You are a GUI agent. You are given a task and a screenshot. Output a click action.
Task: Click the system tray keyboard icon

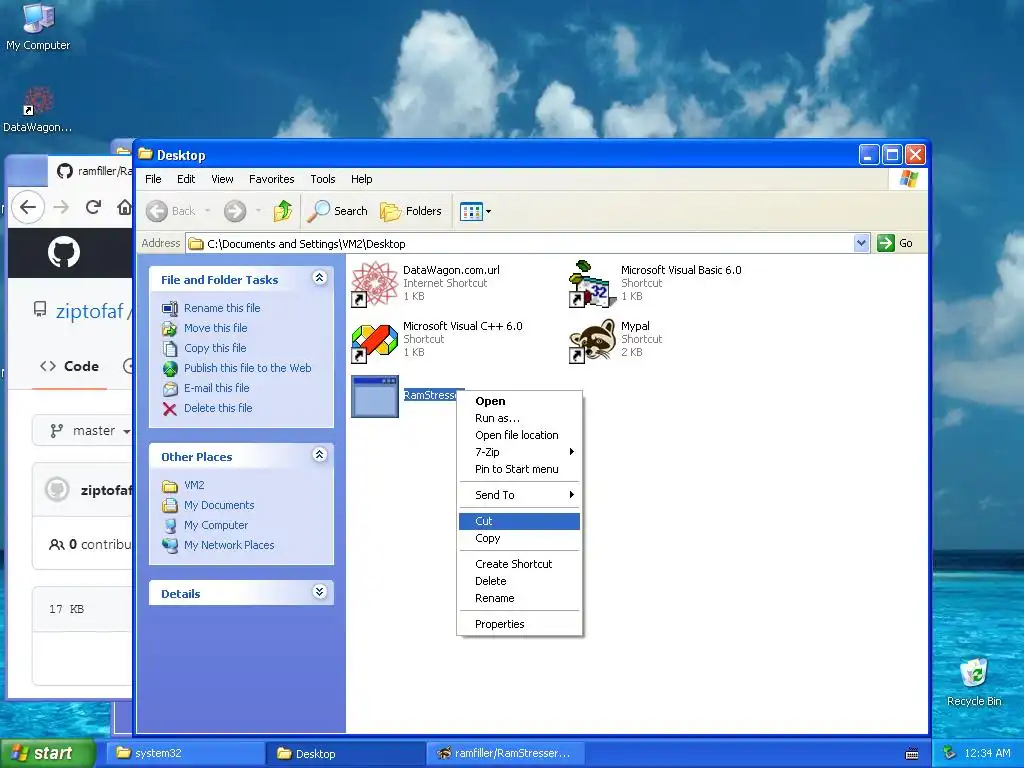(912, 754)
